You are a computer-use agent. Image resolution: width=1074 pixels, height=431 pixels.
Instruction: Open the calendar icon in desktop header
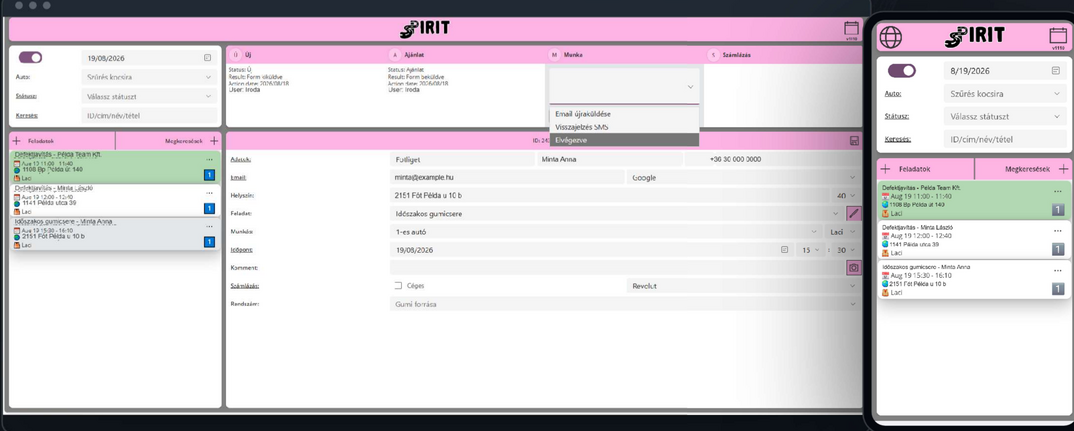coord(851,29)
